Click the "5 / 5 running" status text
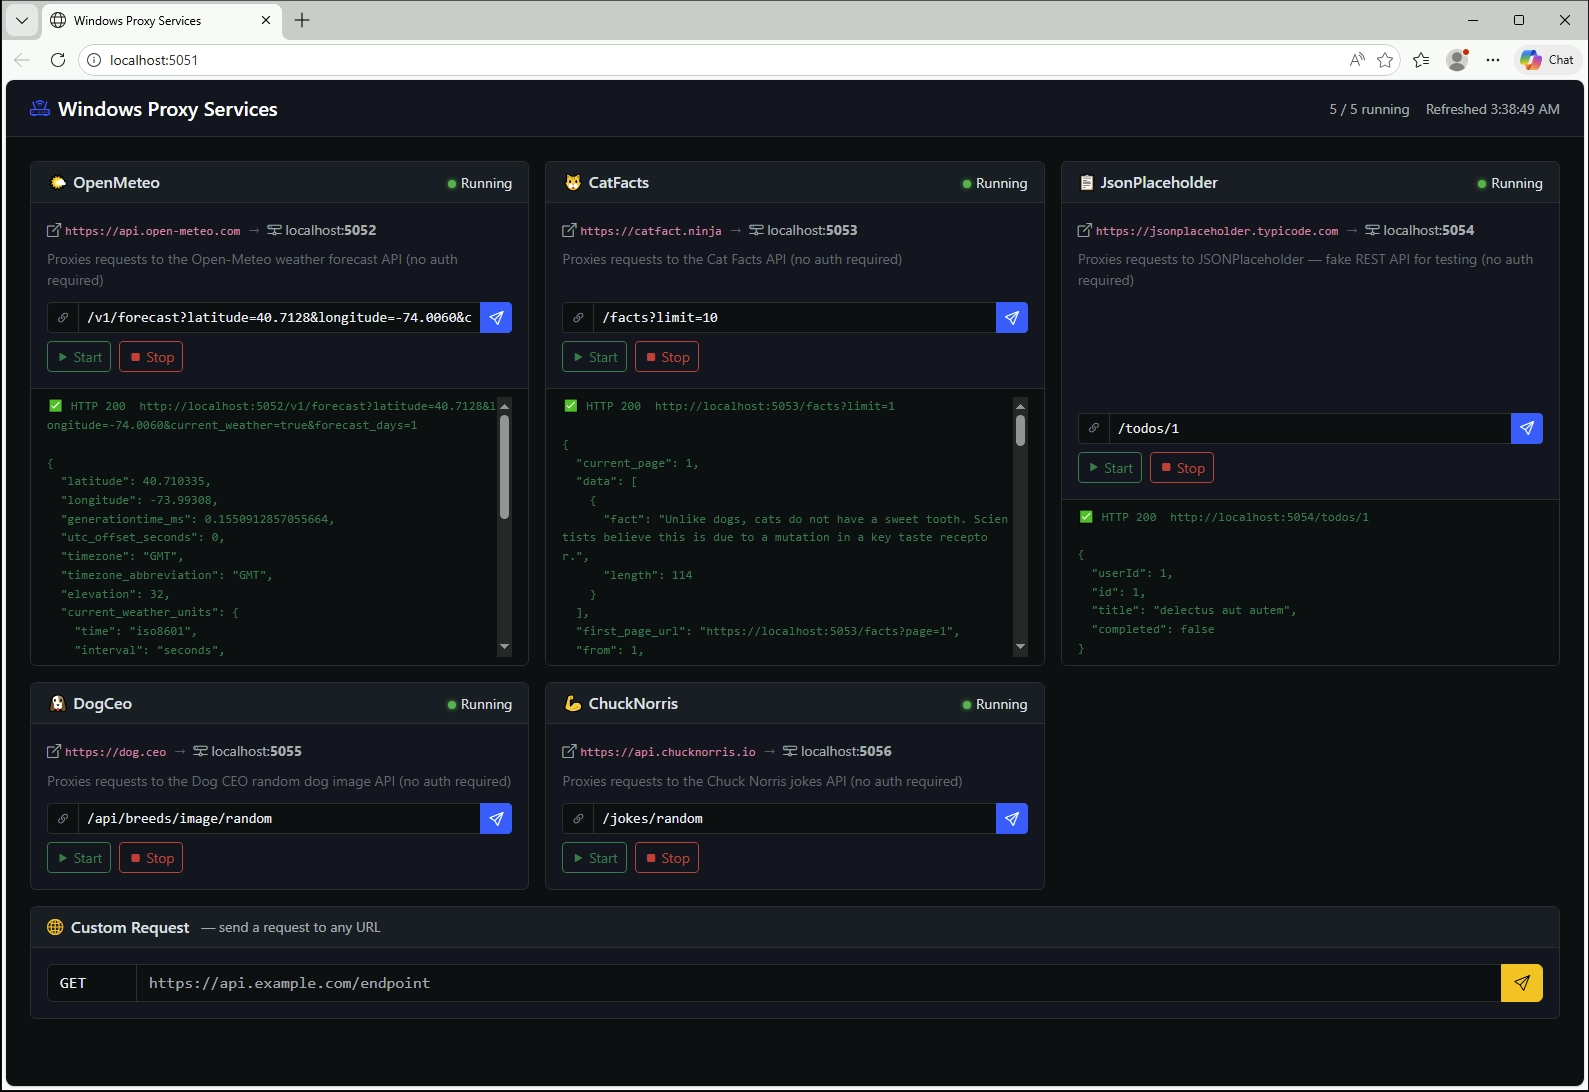Viewport: 1589px width, 1092px height. [1369, 109]
